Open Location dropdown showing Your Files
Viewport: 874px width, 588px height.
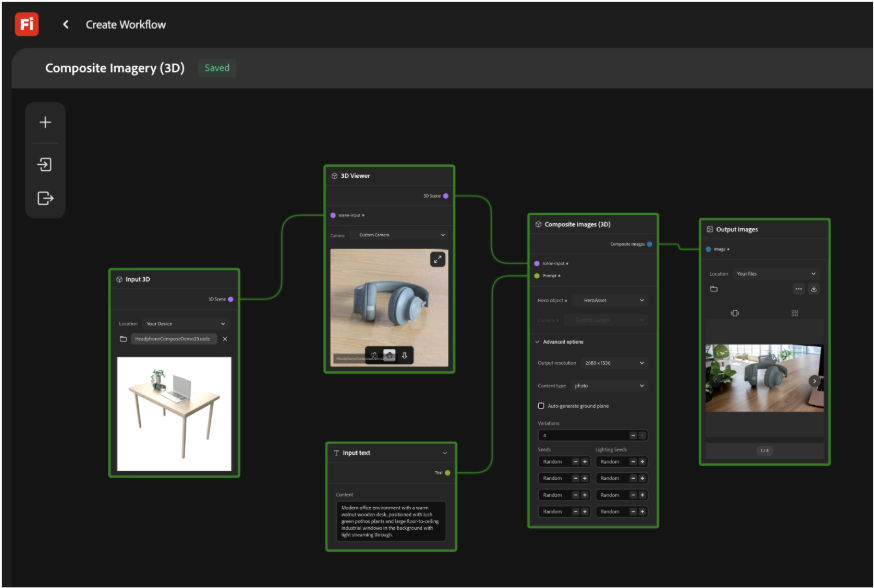(x=776, y=274)
